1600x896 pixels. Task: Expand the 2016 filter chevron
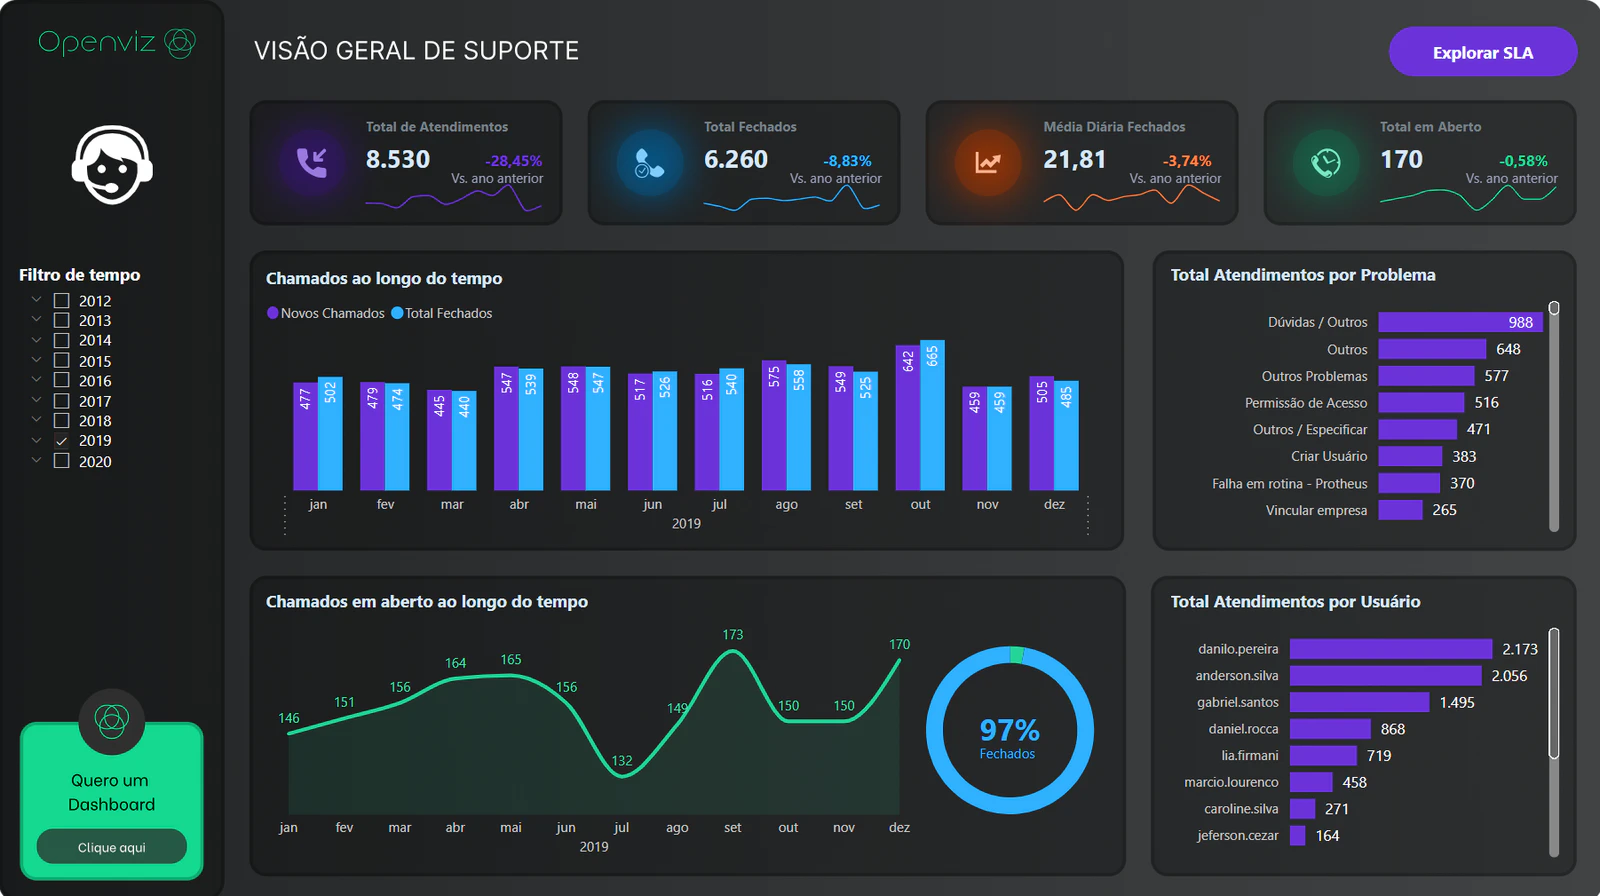(36, 379)
